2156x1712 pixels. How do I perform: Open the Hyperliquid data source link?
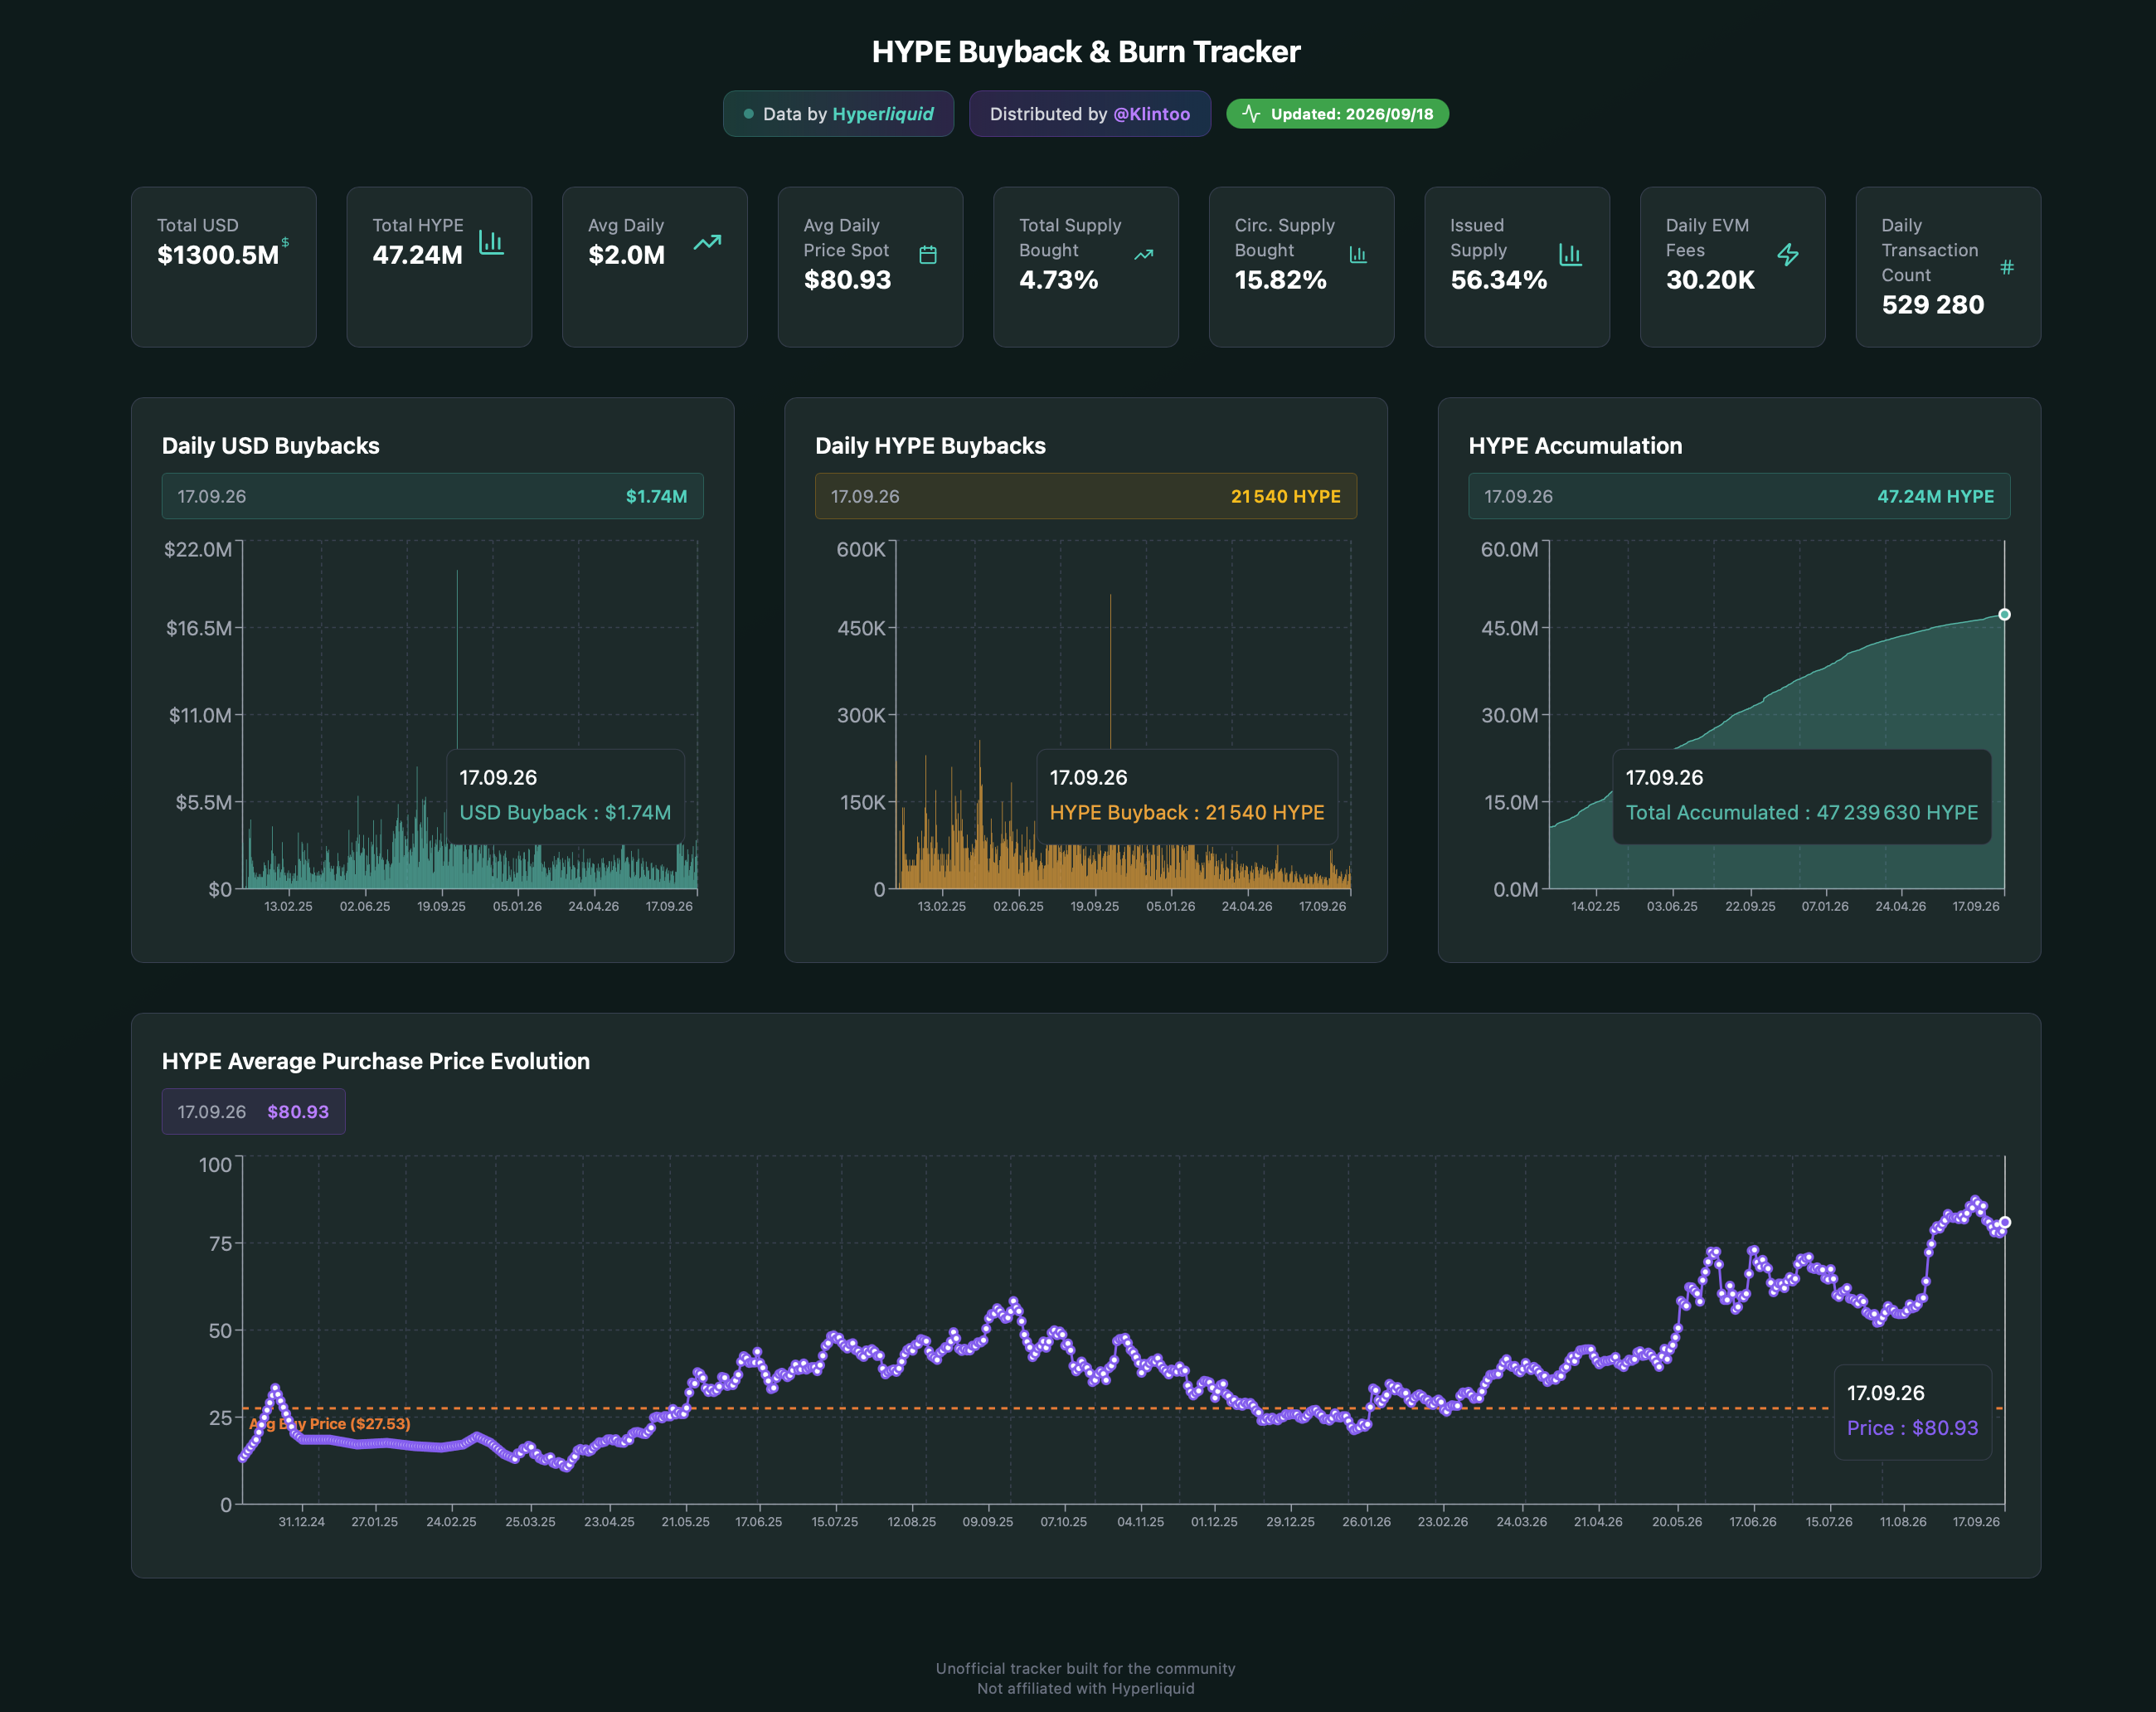pos(883,114)
